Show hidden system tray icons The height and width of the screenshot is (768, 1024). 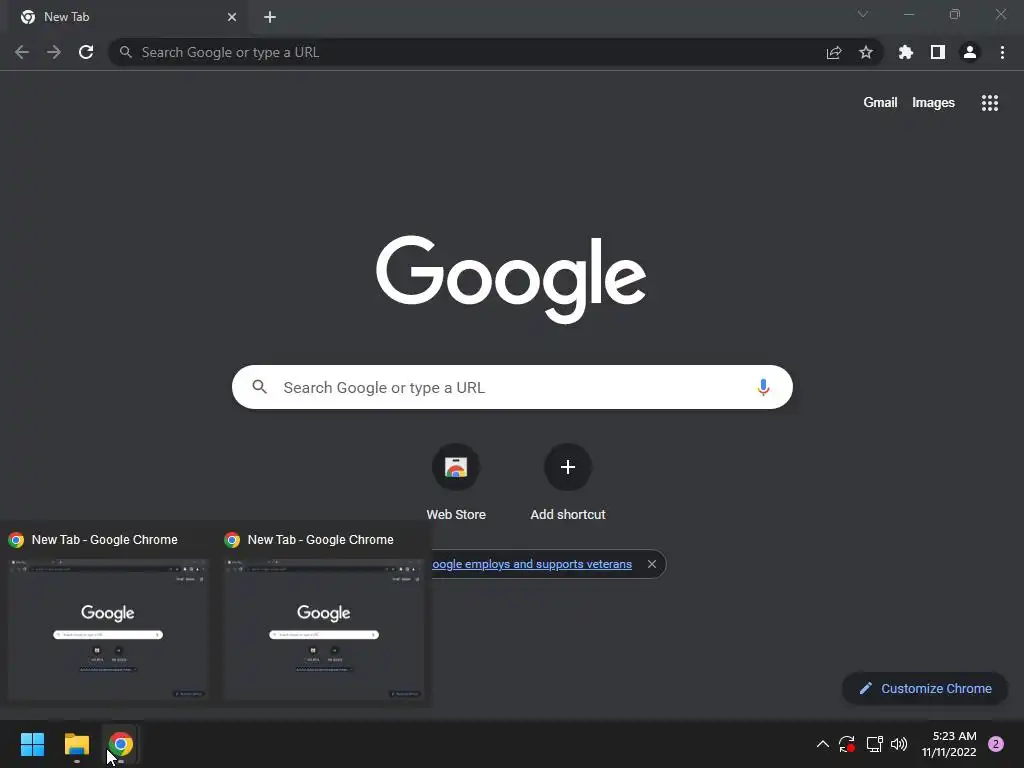[x=823, y=744]
